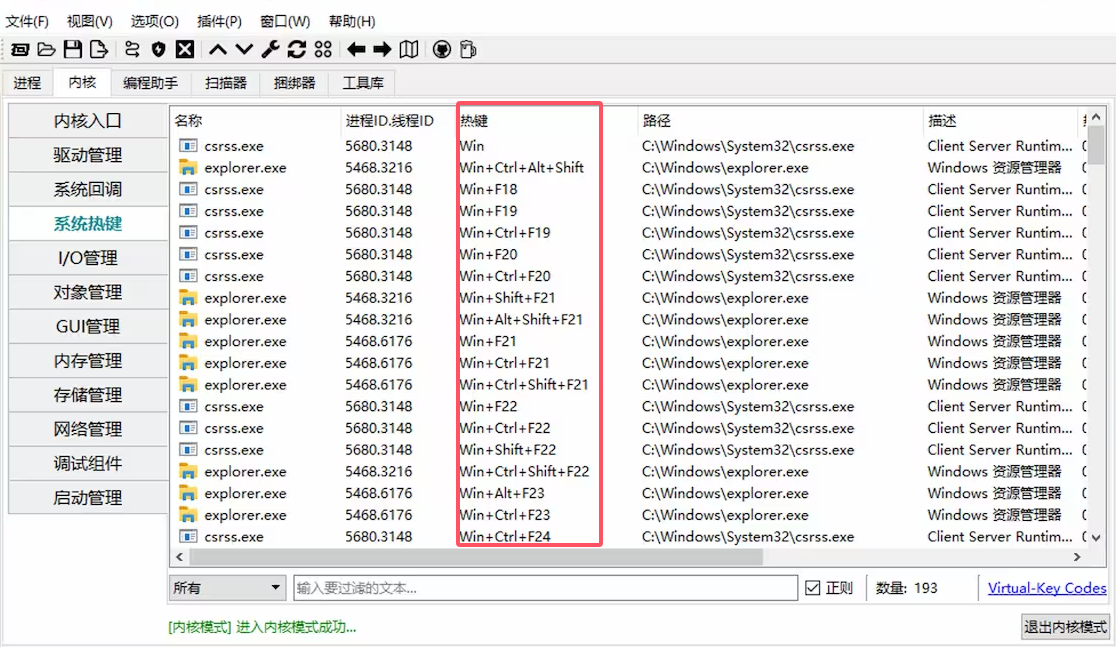The height and width of the screenshot is (647, 1116).
Task: Click the shield icon in toolbar
Action: click(158, 49)
